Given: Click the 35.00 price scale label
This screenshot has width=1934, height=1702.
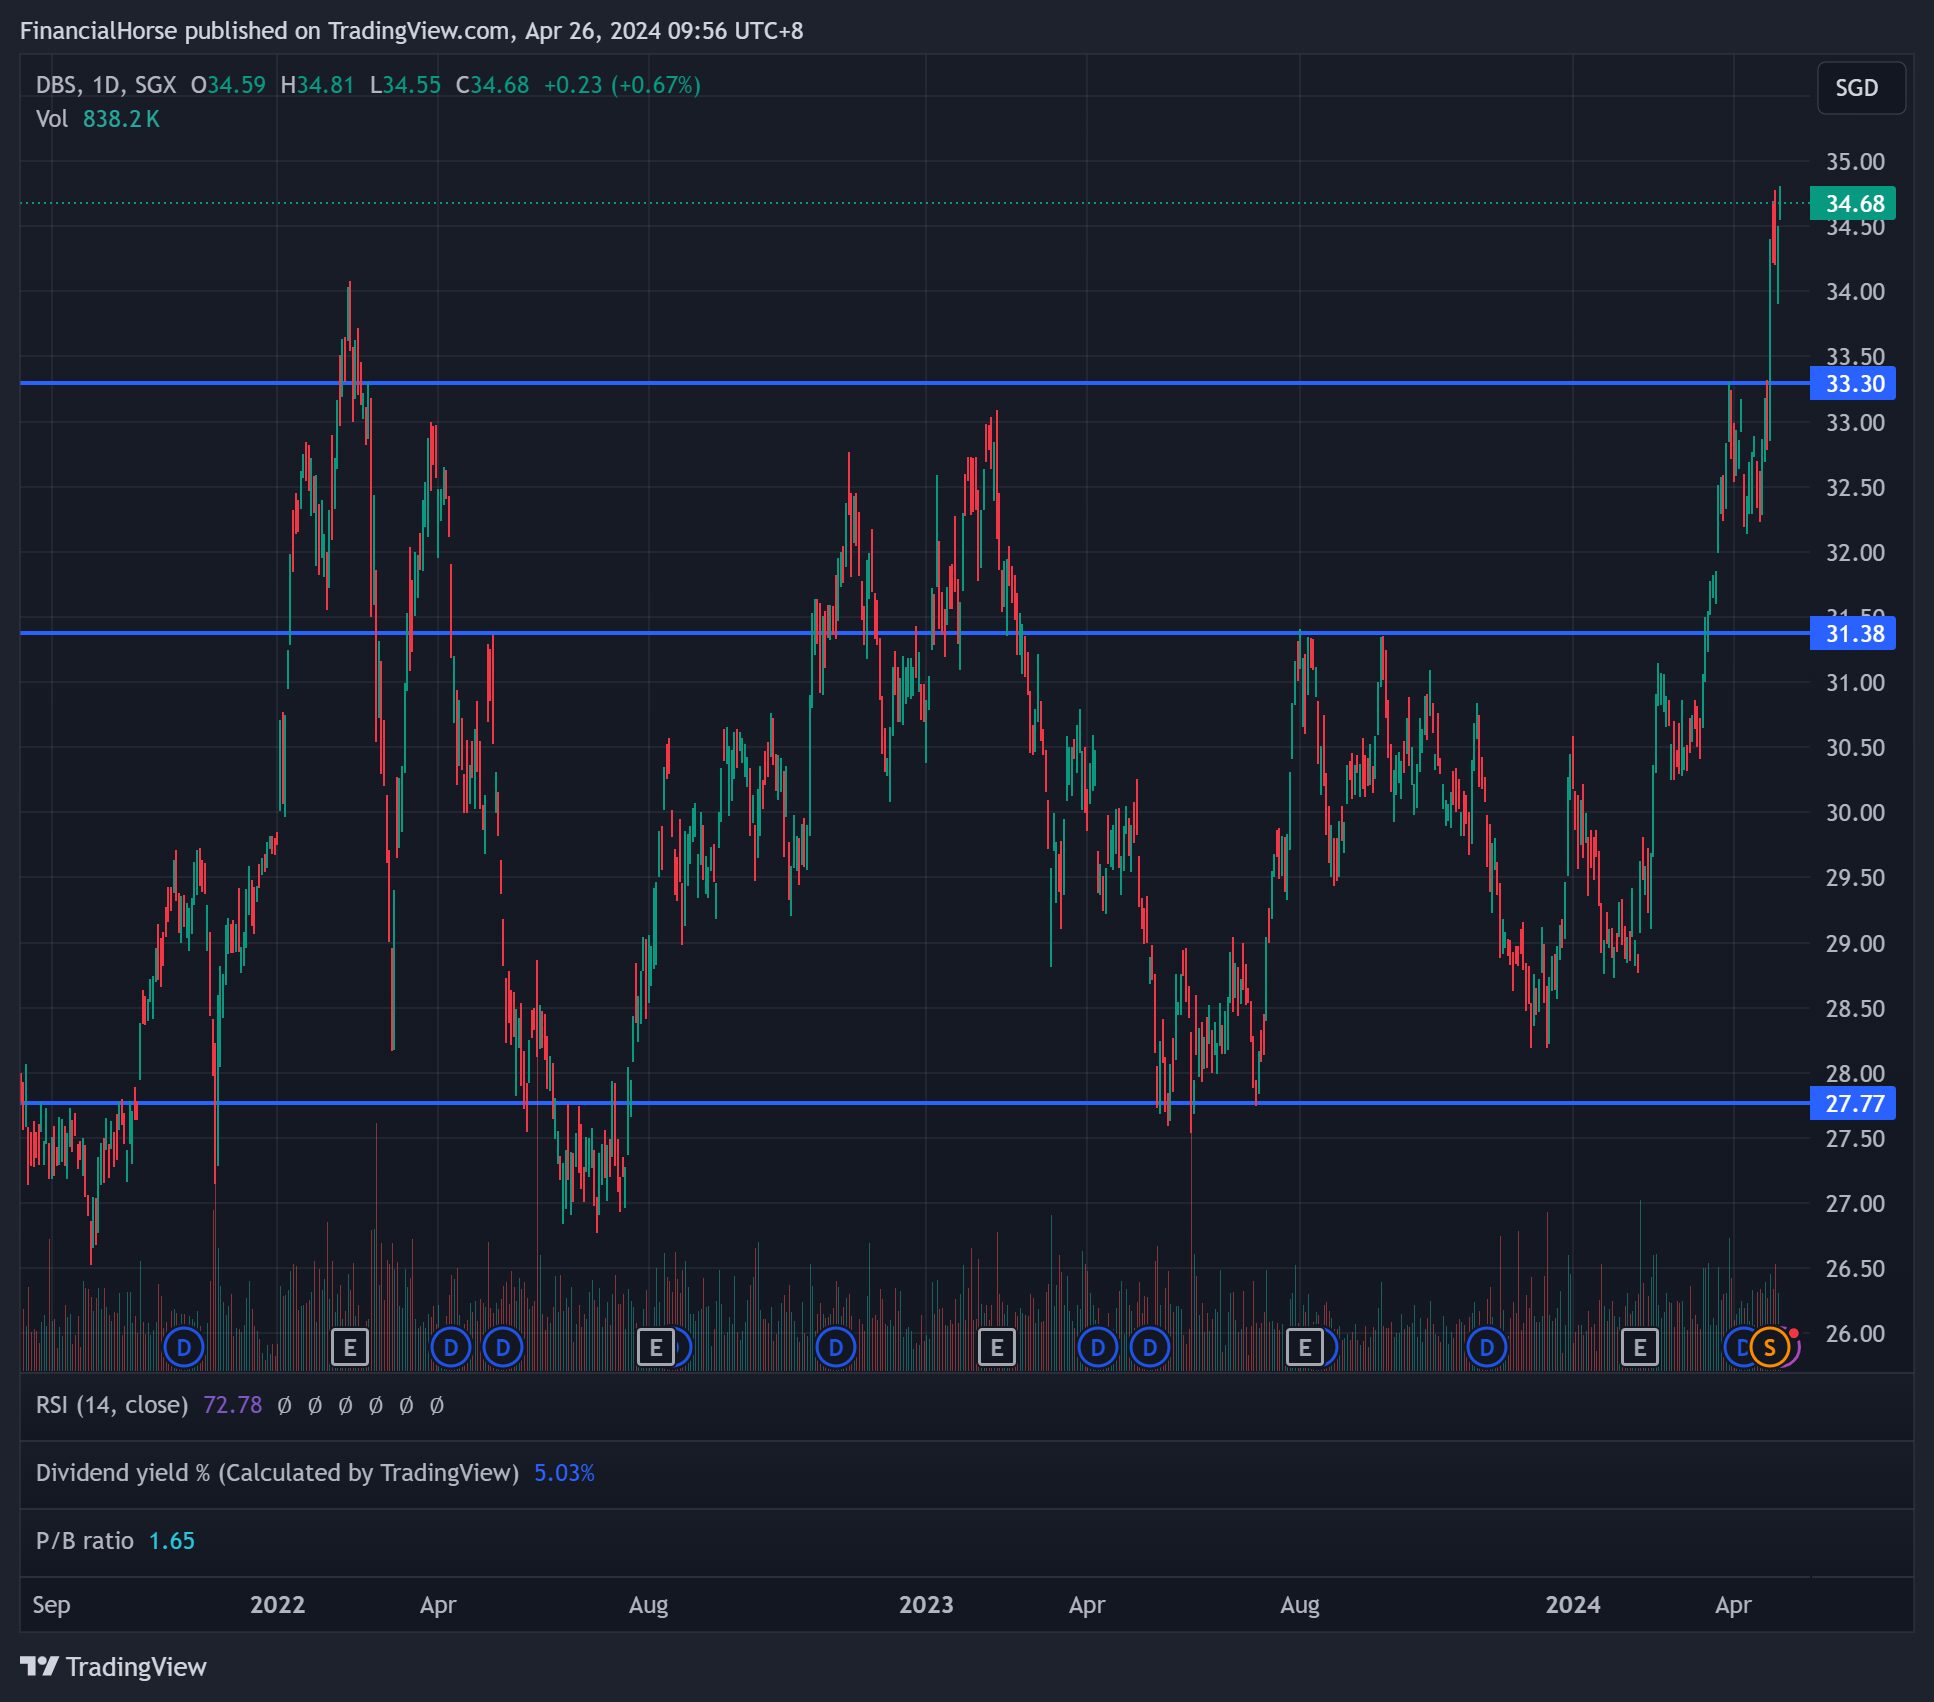Looking at the screenshot, I should [x=1855, y=162].
